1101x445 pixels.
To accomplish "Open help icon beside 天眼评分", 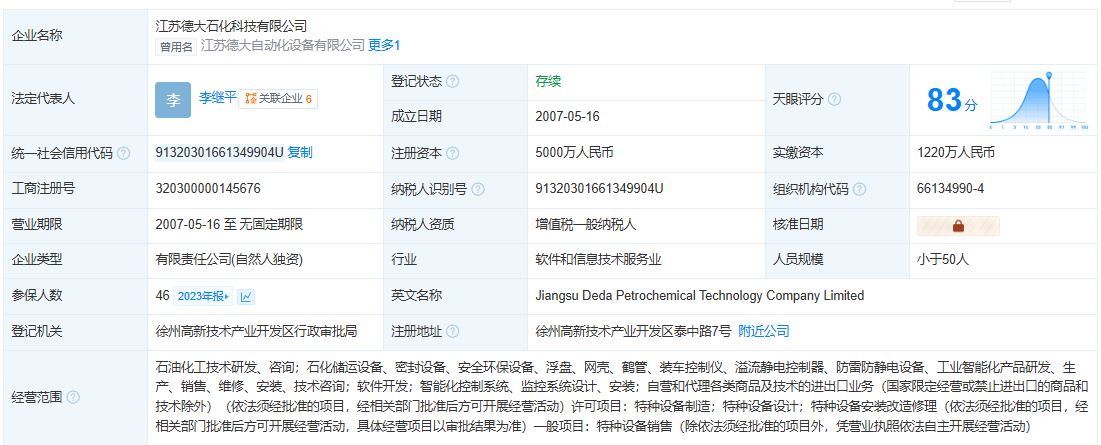I will click(834, 100).
